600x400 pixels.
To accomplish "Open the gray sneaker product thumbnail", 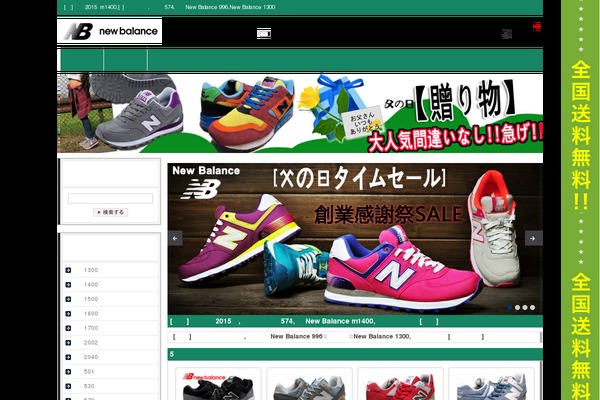I will tap(310, 384).
